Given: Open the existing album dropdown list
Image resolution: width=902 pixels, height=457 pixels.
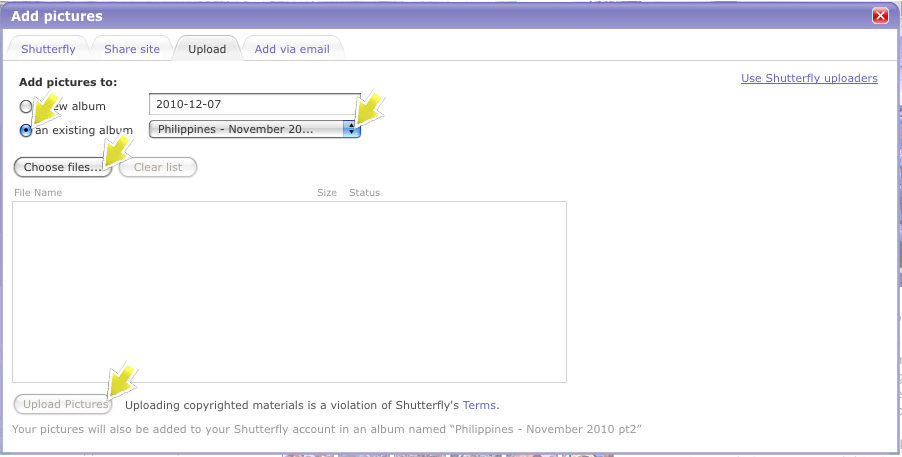Looking at the screenshot, I should pos(255,130).
